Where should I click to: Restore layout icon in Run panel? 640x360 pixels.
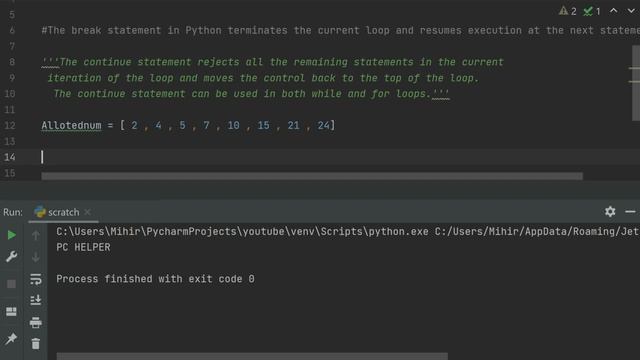[x=11, y=312]
